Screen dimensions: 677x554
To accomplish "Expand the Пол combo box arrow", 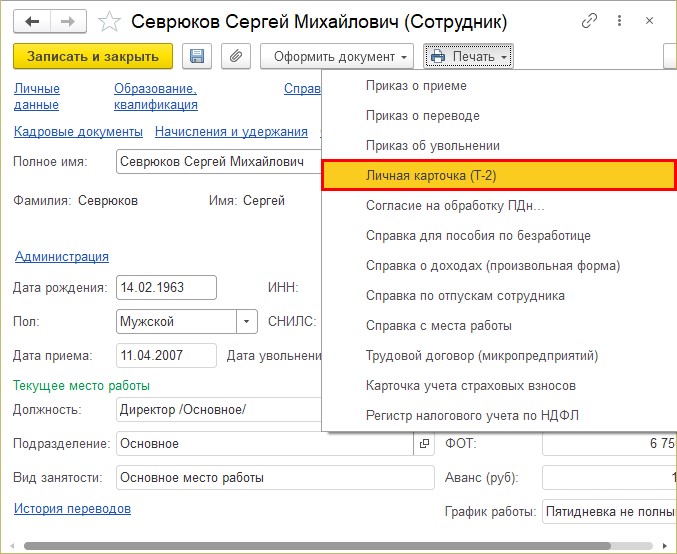I will (247, 322).
